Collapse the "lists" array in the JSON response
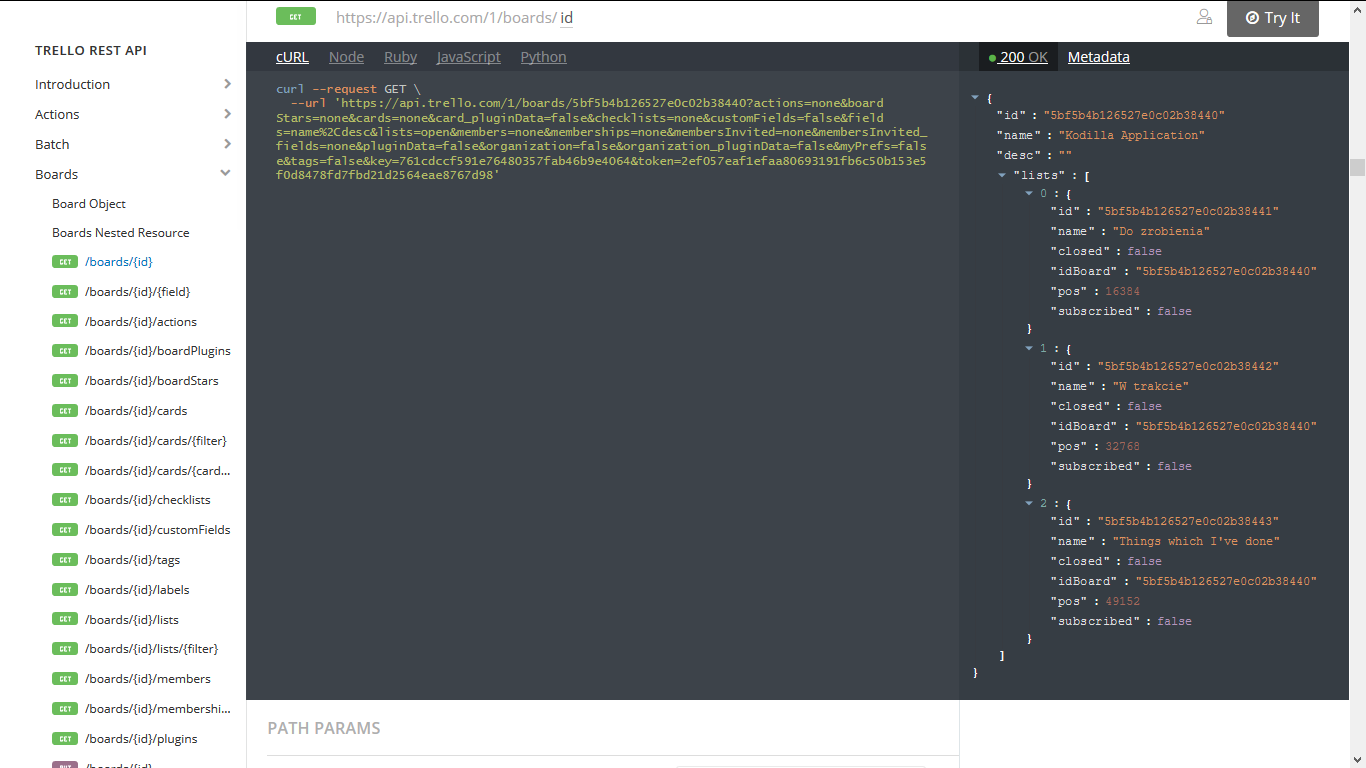The width and height of the screenshot is (1366, 768). (x=1003, y=176)
